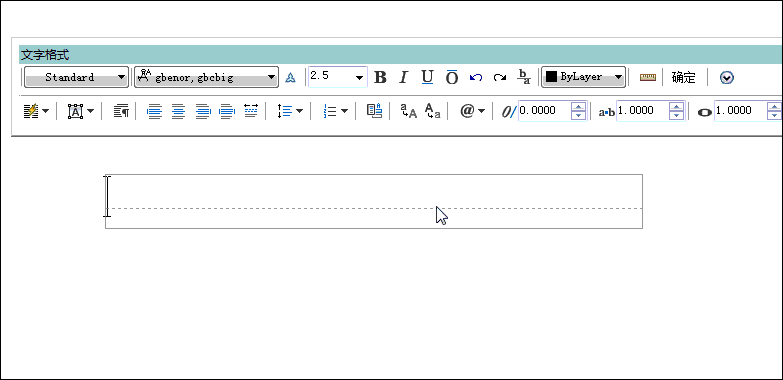The width and height of the screenshot is (783, 380).
Task: Click the a·b tracking 1.0000 field
Action: coord(642,111)
